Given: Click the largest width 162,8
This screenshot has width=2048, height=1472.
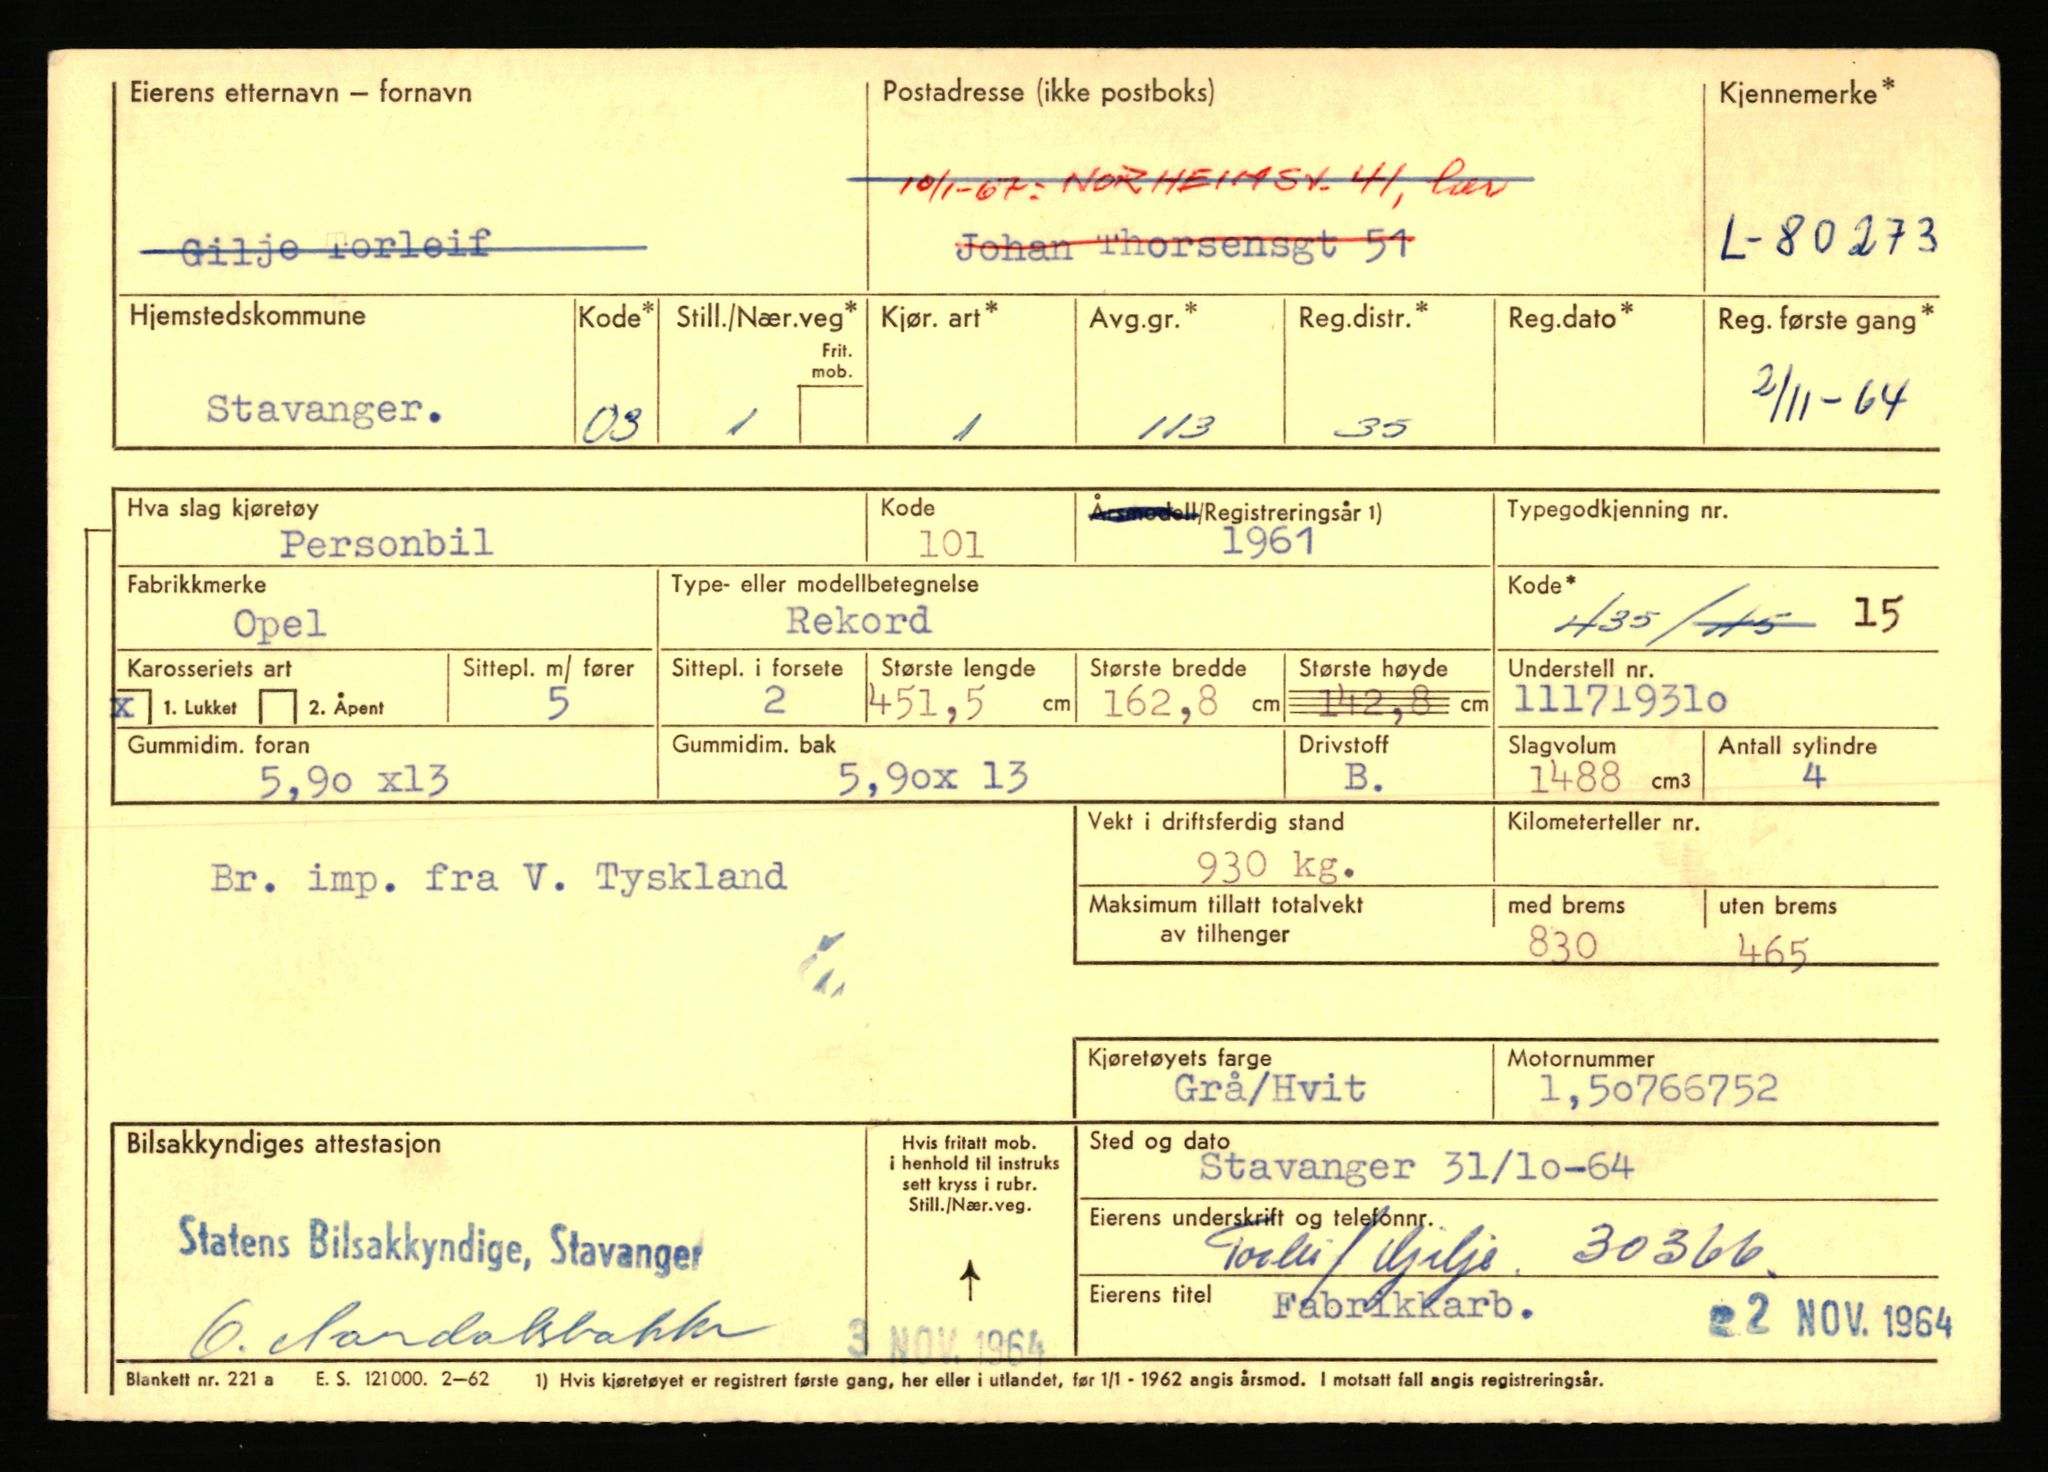Looking at the screenshot, I should tap(1160, 702).
